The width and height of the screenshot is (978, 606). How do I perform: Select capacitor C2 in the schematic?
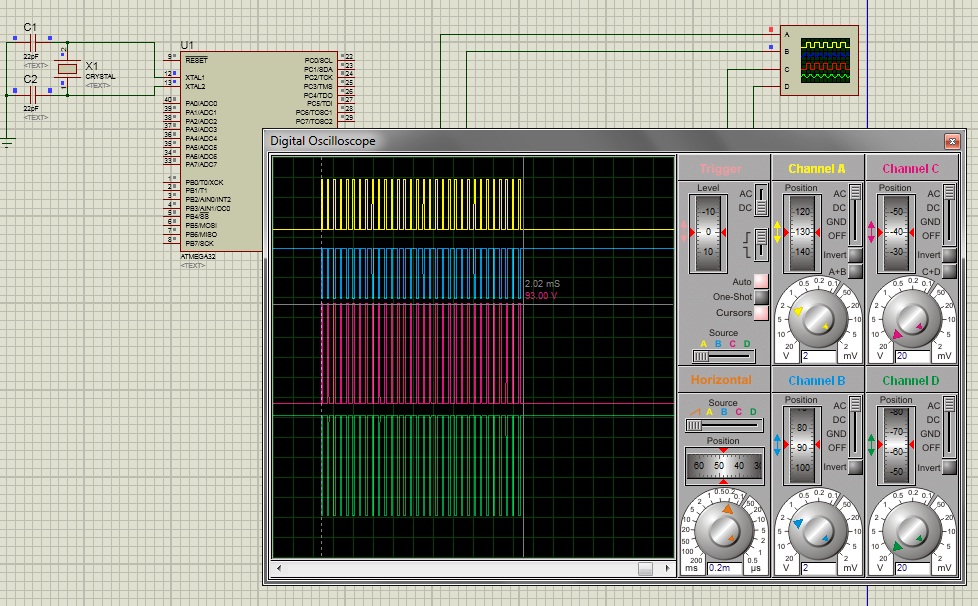coord(31,95)
